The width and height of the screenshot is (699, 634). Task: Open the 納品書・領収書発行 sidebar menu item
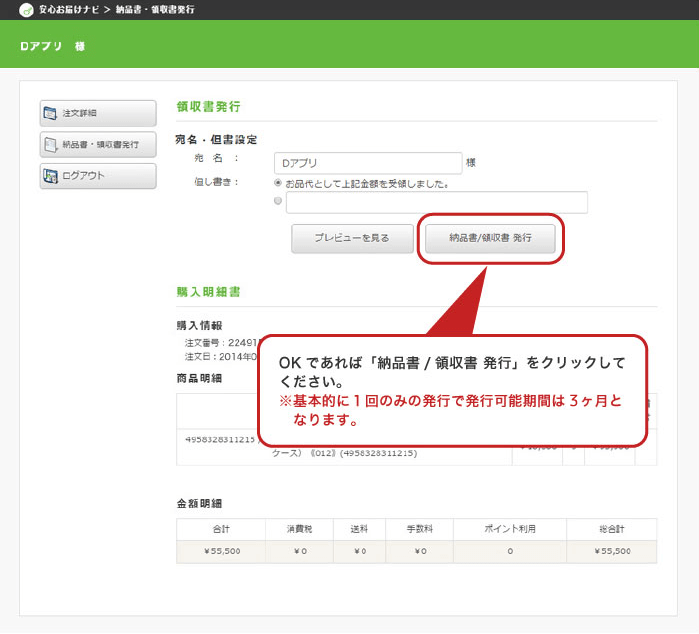point(98,144)
